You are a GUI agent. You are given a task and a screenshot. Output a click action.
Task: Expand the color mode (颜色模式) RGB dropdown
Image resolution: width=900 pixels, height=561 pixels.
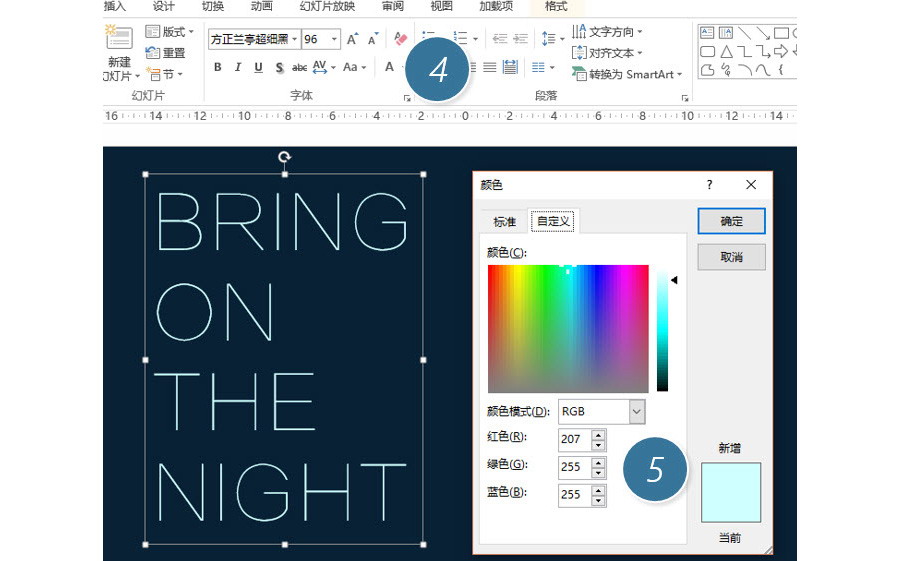[637, 411]
